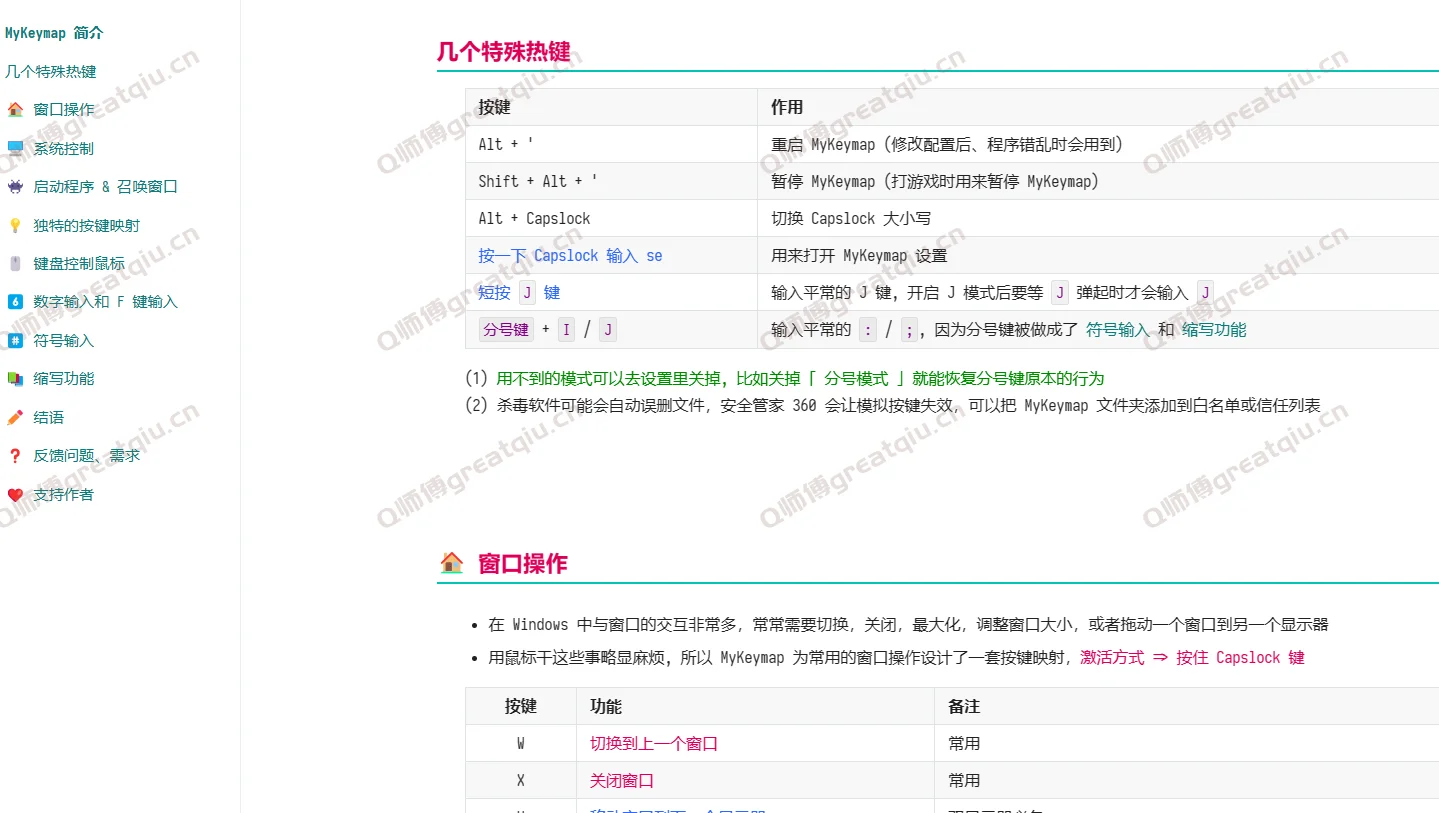Click the hash icon beside 符号输入
This screenshot has height=813, width=1439.
coord(14,340)
